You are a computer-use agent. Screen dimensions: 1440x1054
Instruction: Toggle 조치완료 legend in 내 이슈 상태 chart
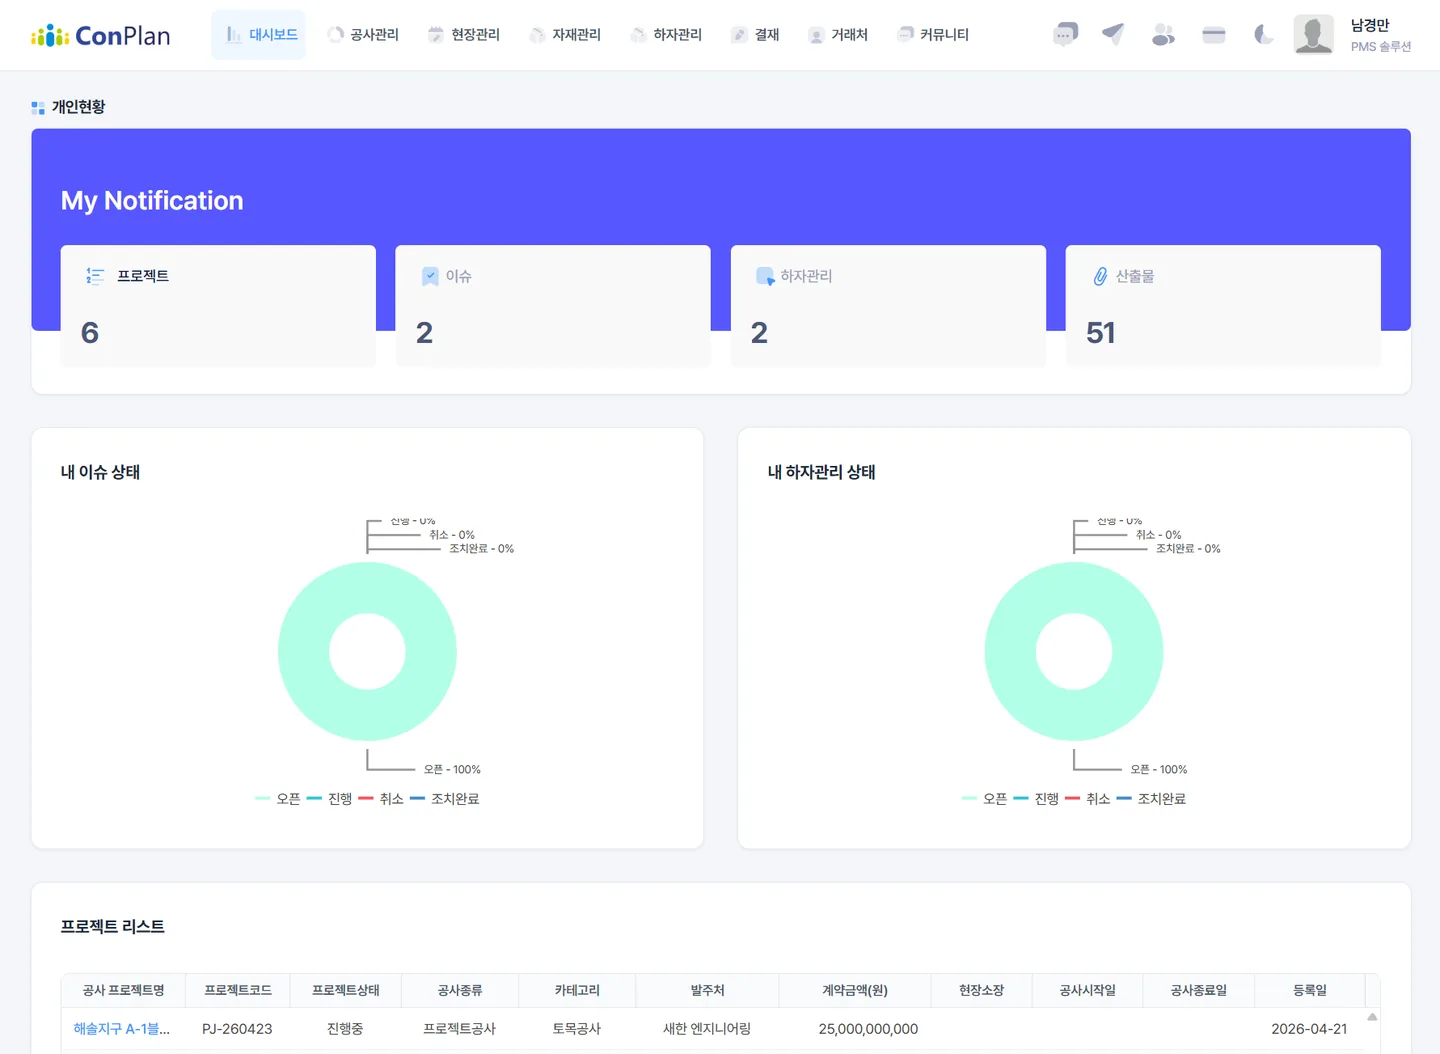pos(445,799)
